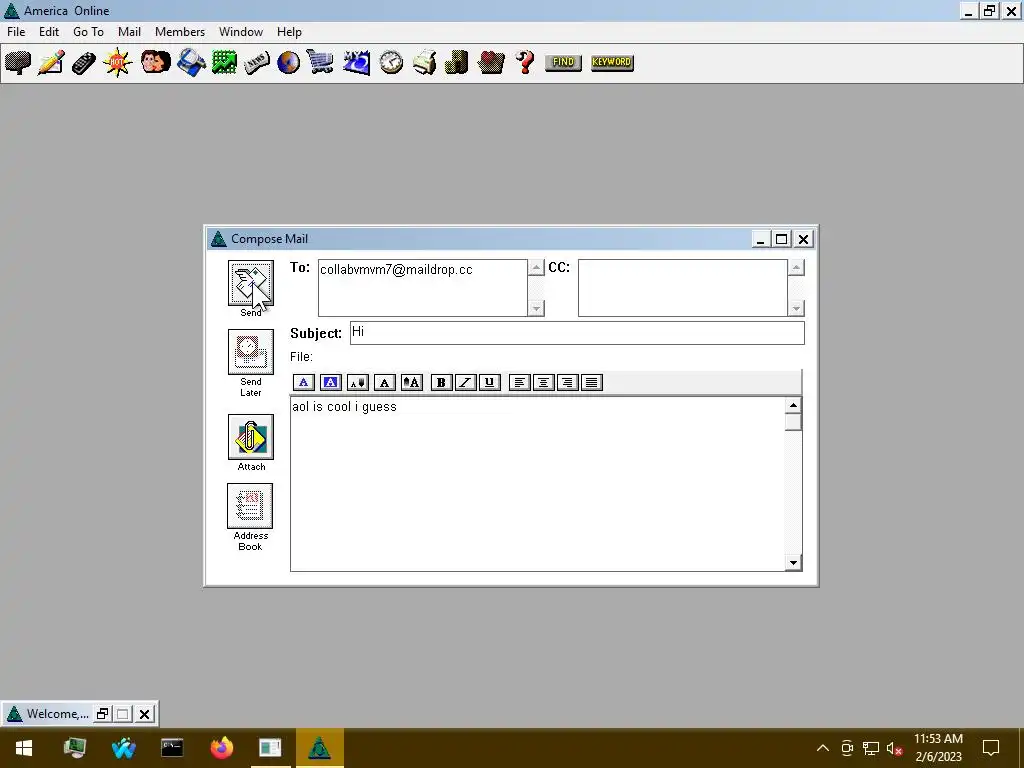Open the My AOL toolbar icon
The image size is (1024, 768).
[357, 63]
